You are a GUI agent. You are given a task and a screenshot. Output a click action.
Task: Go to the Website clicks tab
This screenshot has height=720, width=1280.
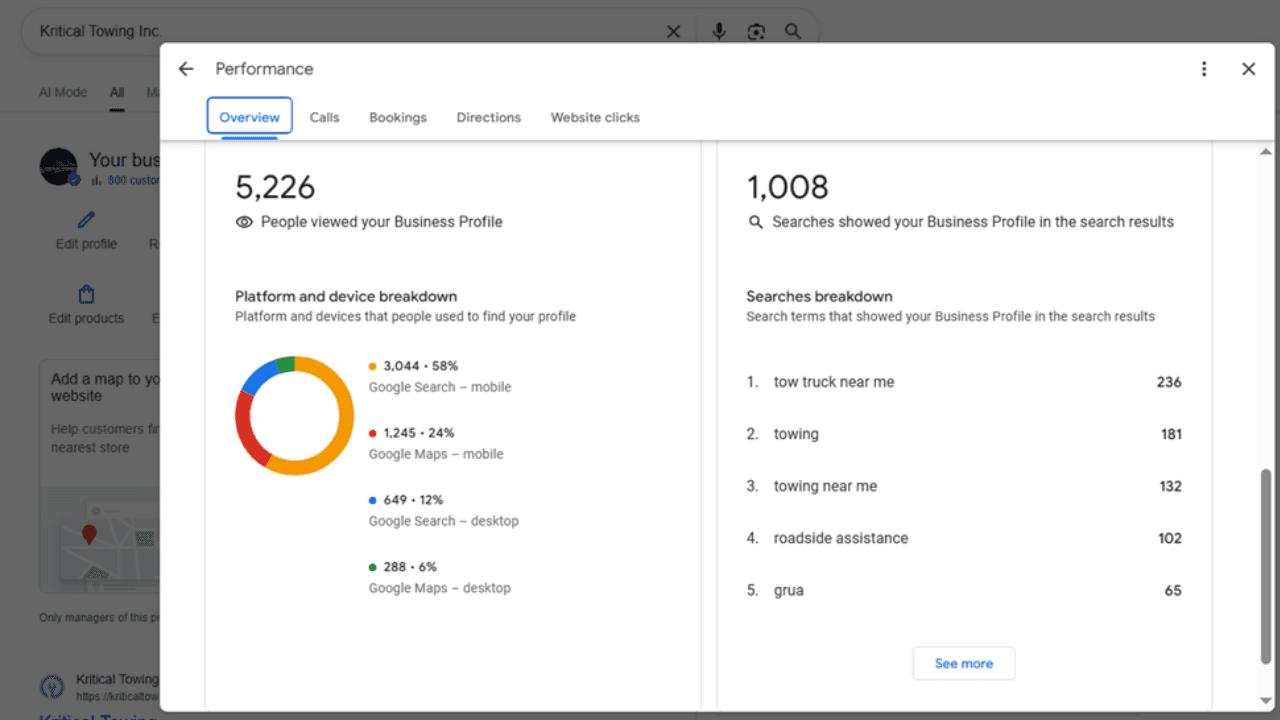pos(594,117)
